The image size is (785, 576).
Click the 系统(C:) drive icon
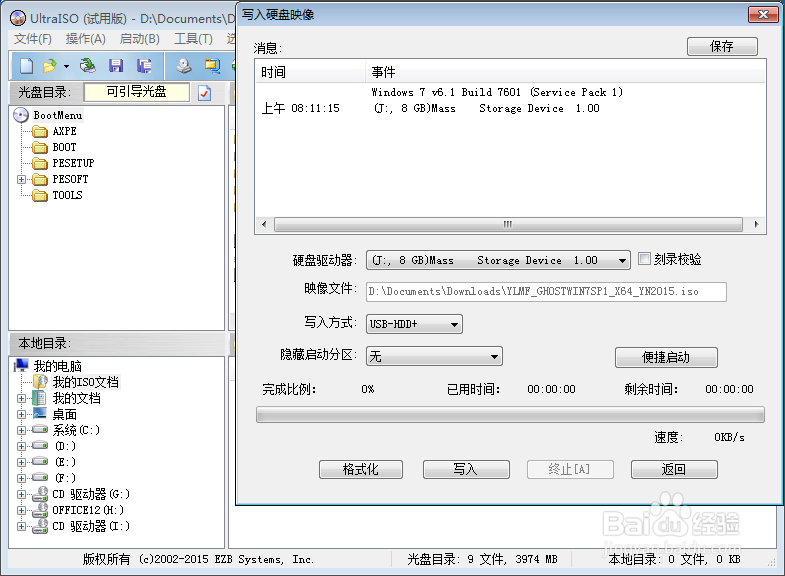[40, 429]
